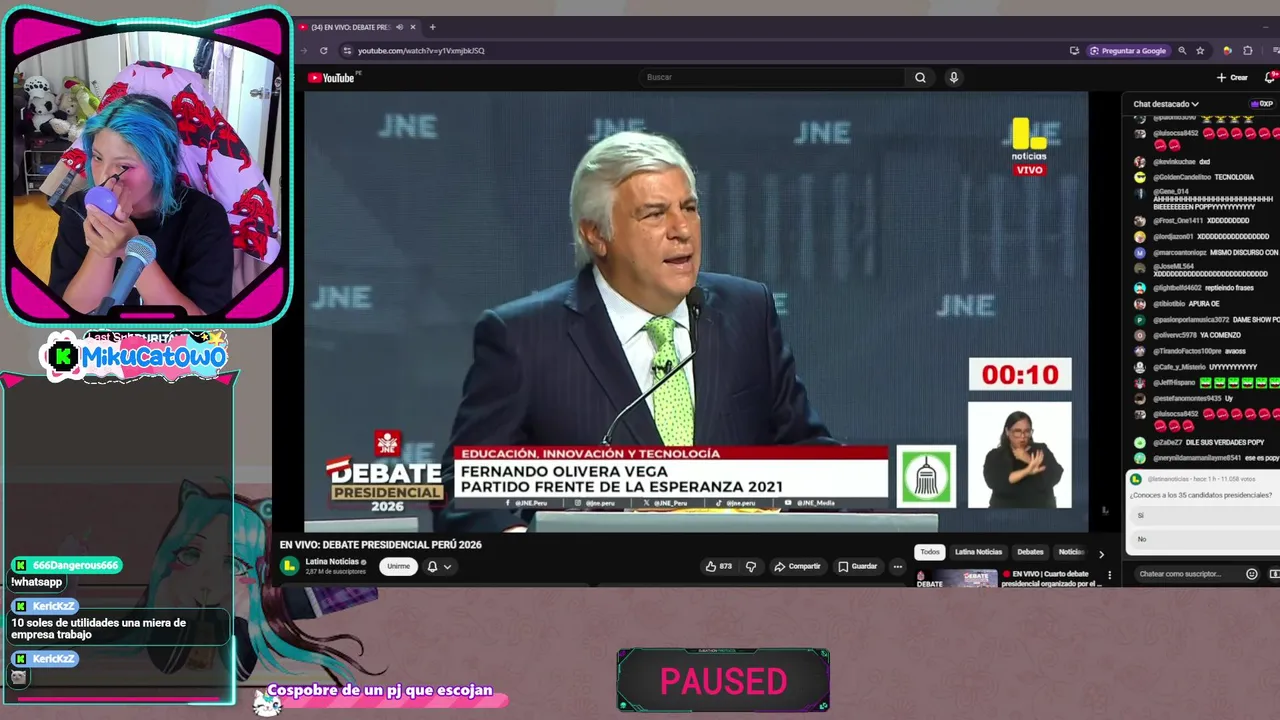Screen dimensions: 1280x720
Task: Click the Crear plus button
Action: tap(1232, 77)
